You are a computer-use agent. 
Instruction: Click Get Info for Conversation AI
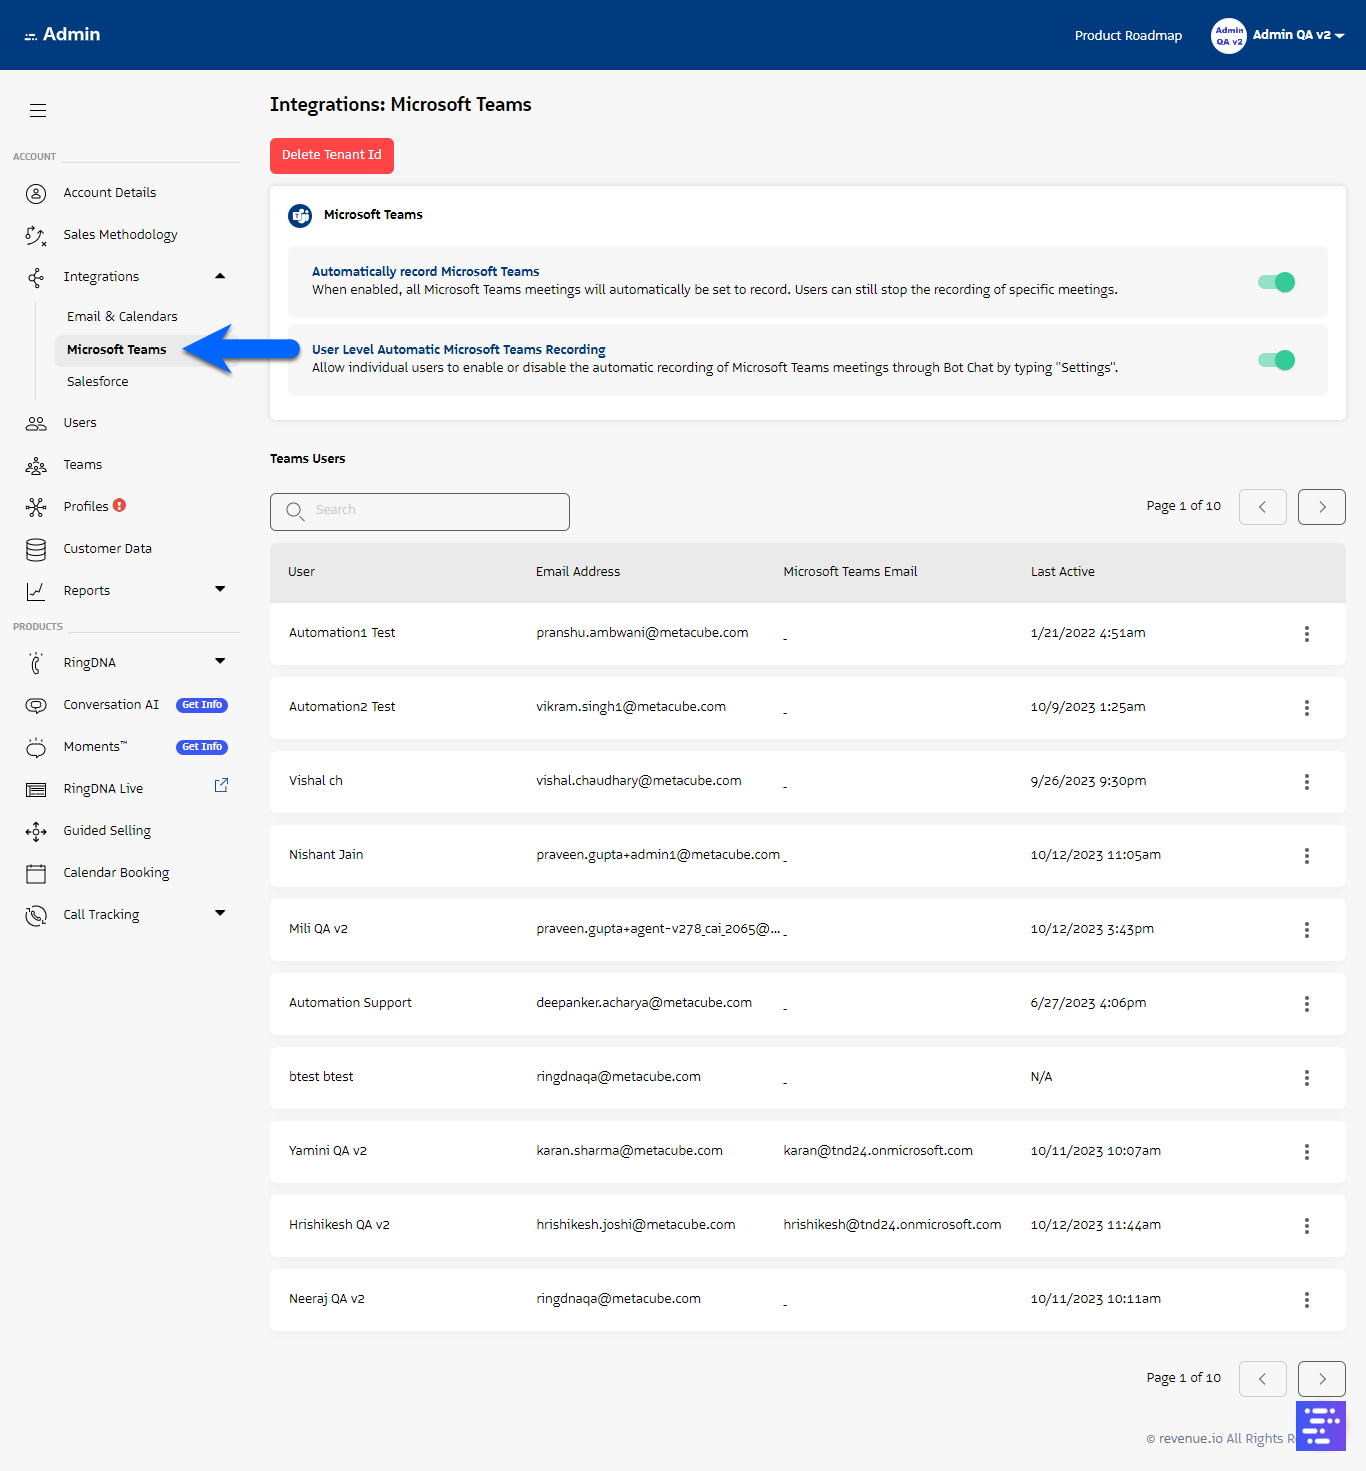pos(202,705)
